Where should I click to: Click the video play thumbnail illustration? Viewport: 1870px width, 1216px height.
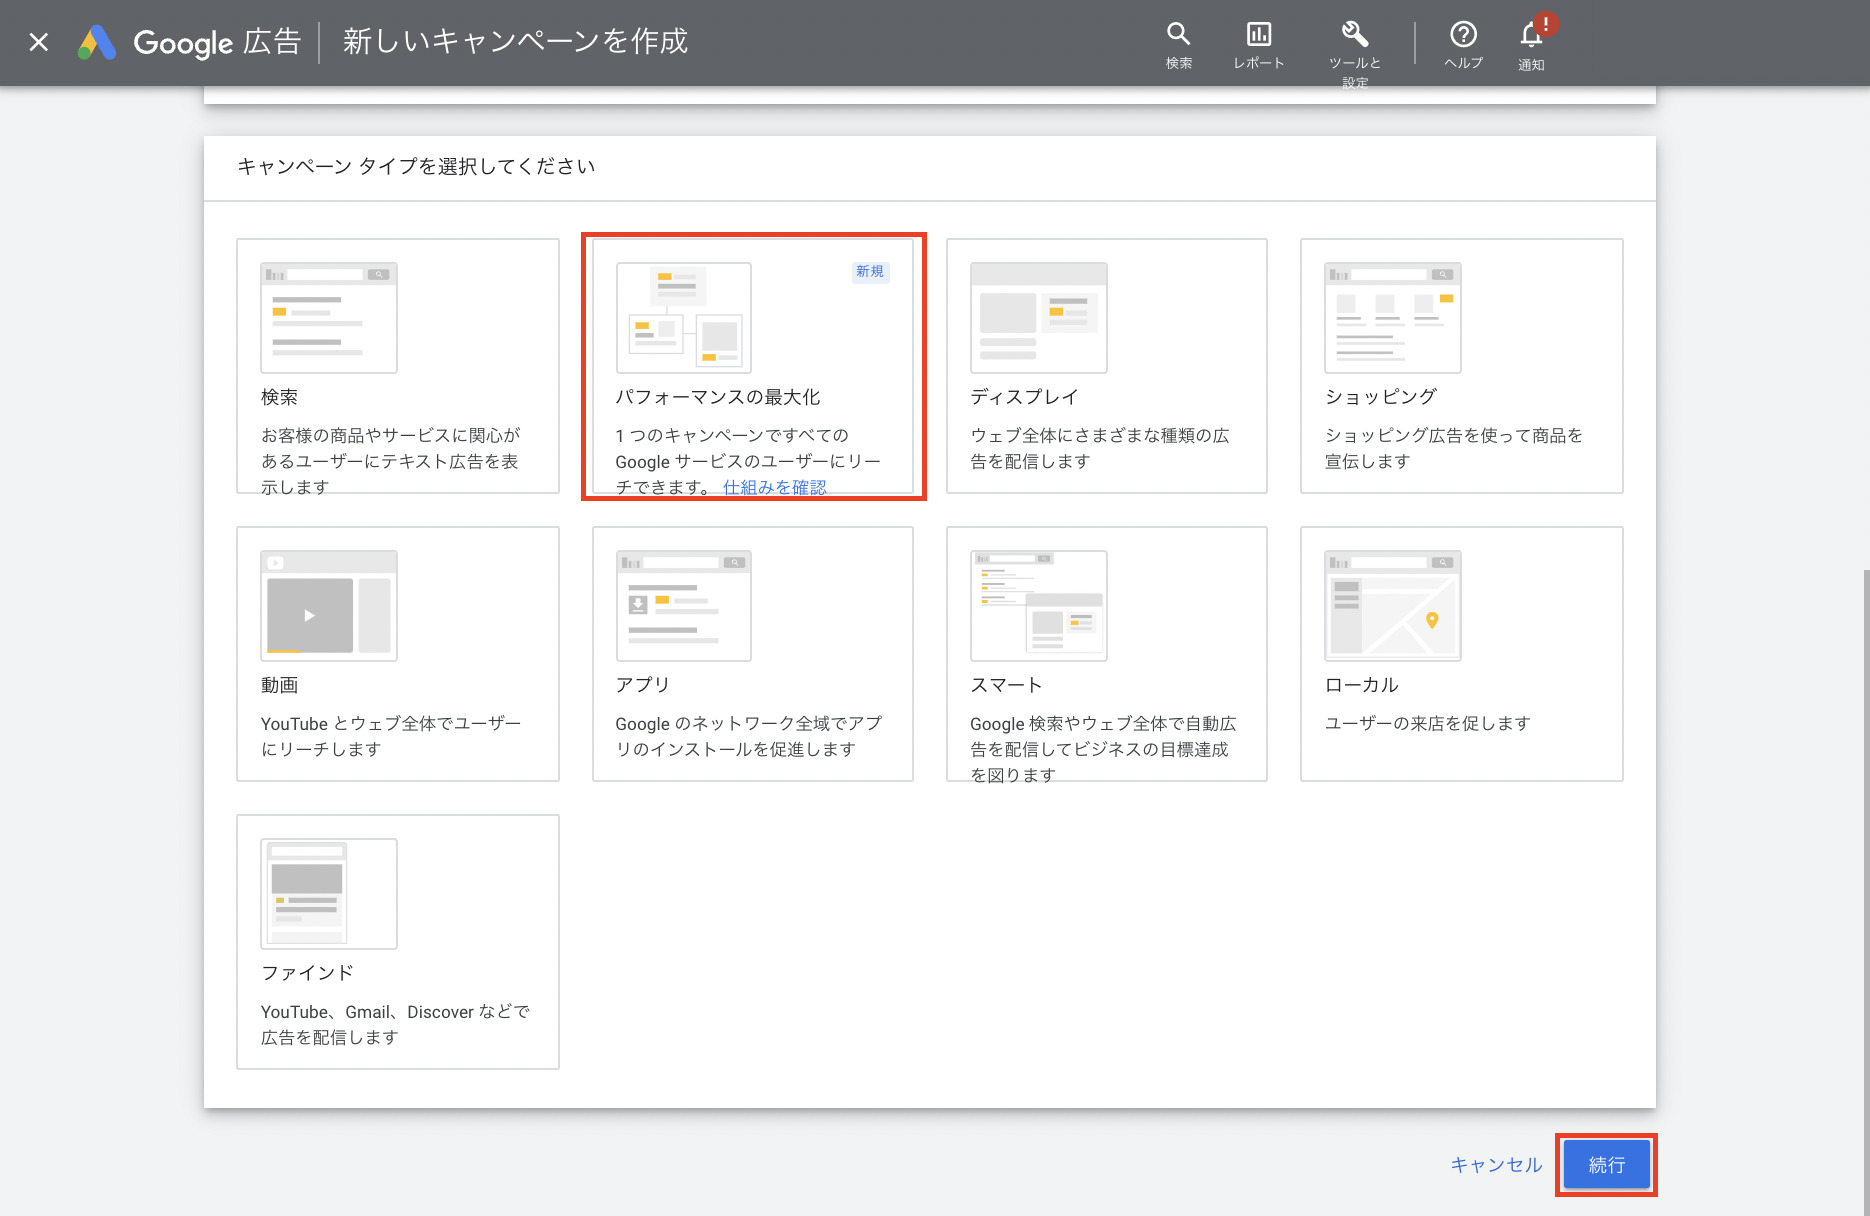pos(310,615)
